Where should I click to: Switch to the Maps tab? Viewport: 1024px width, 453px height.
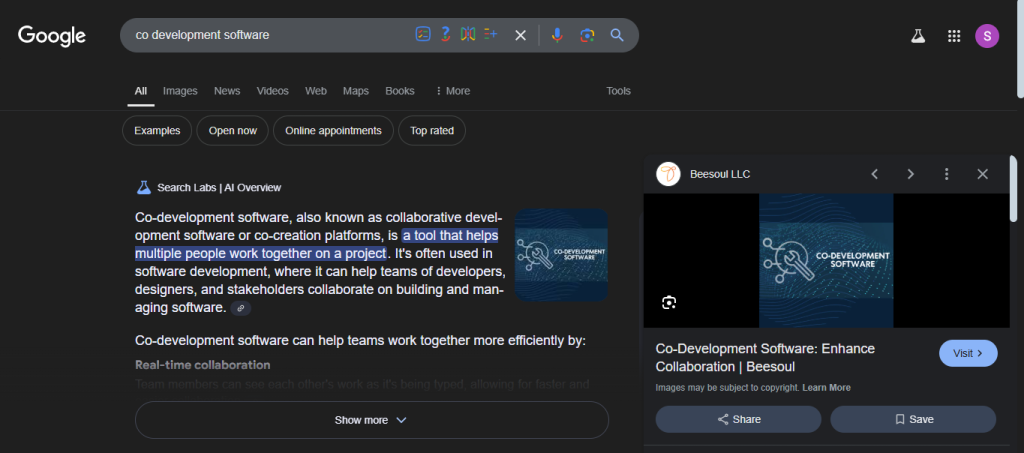[x=356, y=91]
